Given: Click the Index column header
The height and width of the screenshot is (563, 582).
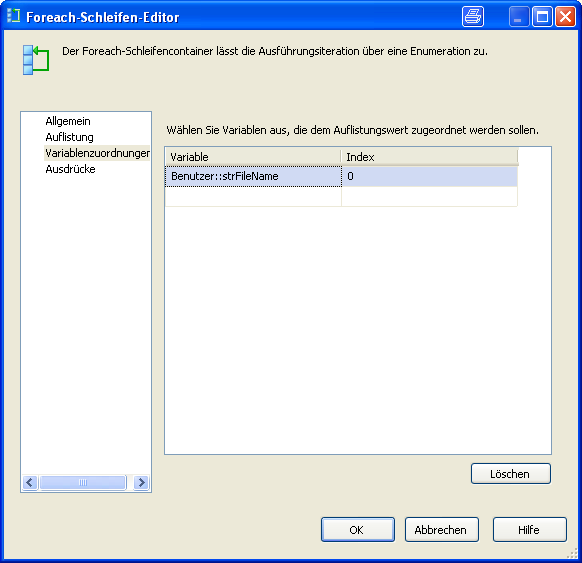Looking at the screenshot, I should (429, 157).
